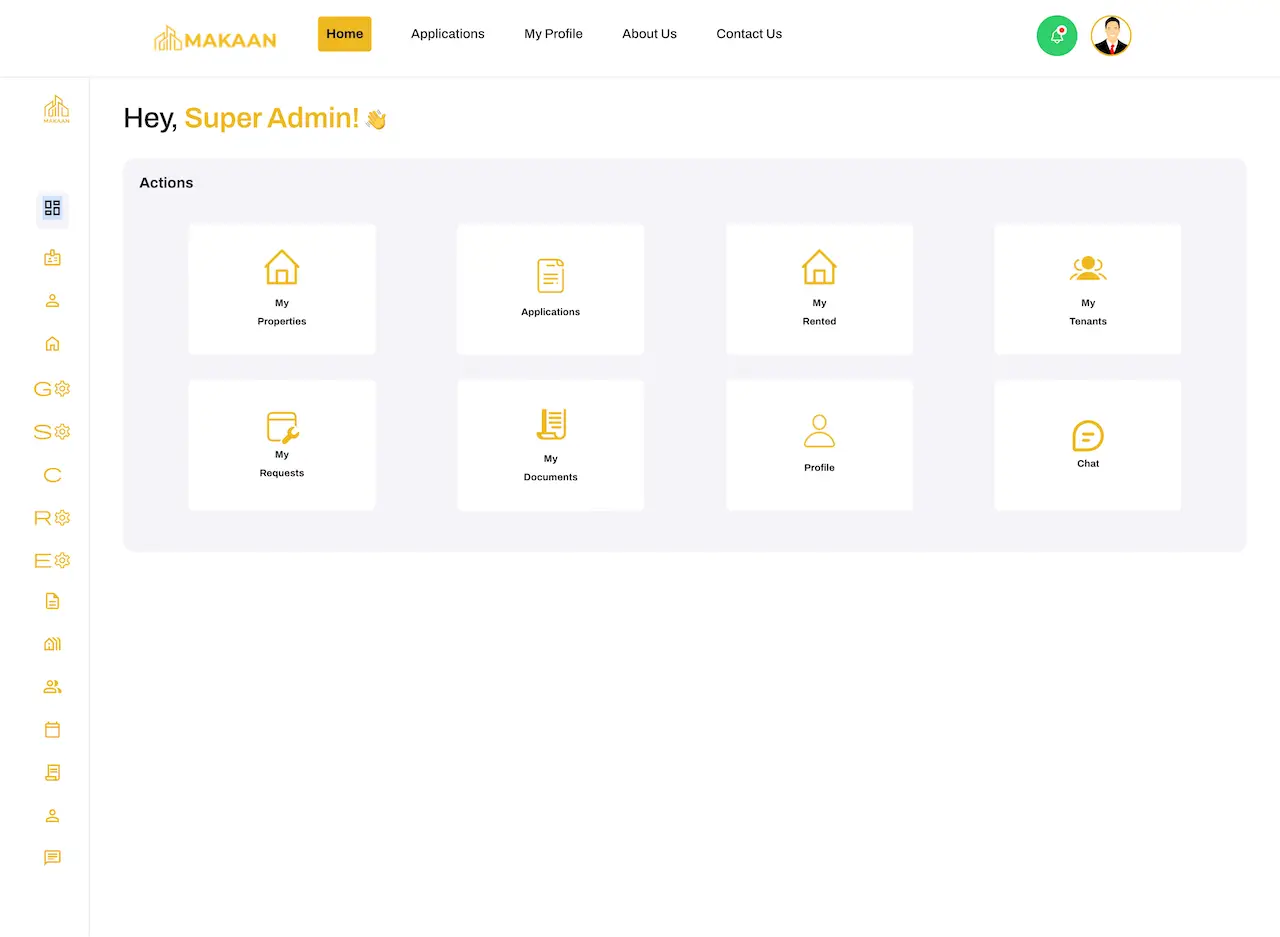Open the My Properties action card
Image resolution: width=1280 pixels, height=937 pixels.
(x=282, y=289)
